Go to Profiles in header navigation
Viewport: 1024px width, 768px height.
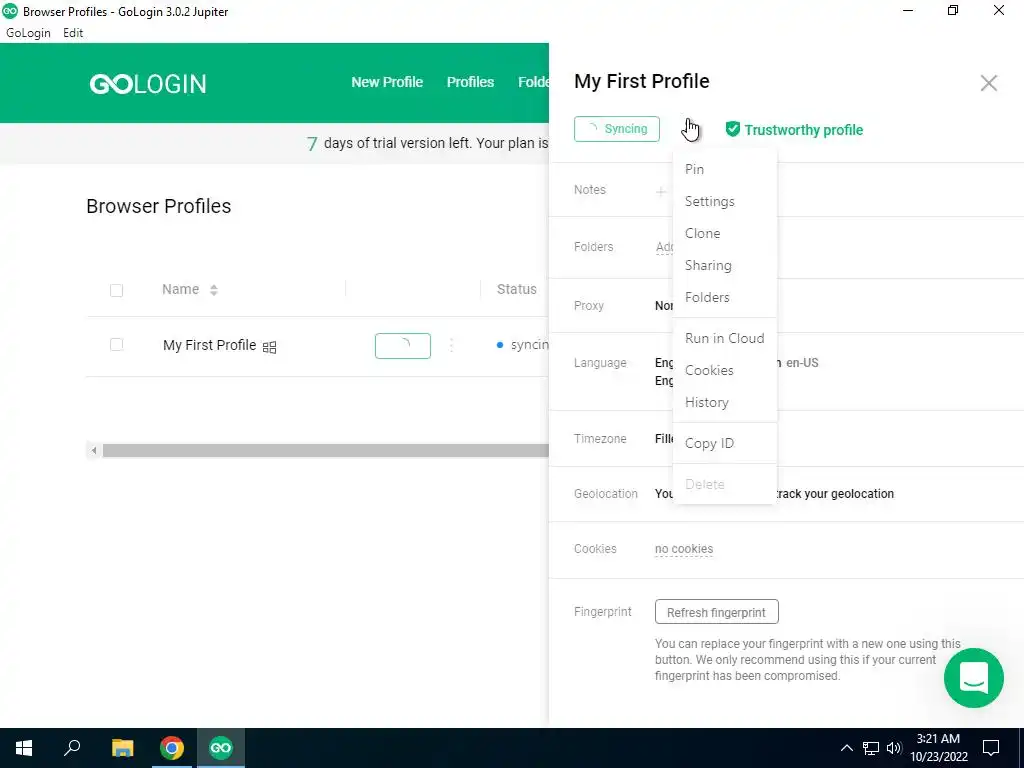470,82
